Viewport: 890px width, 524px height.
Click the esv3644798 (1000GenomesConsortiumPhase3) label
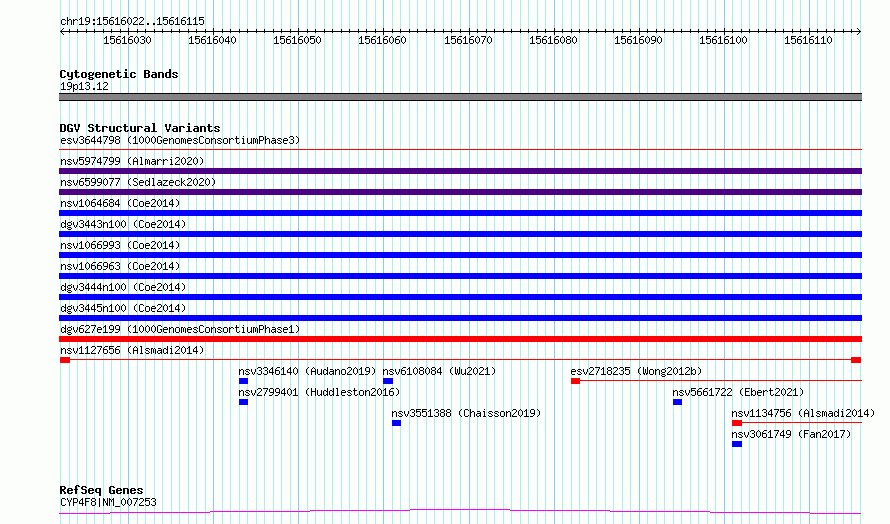tap(180, 140)
